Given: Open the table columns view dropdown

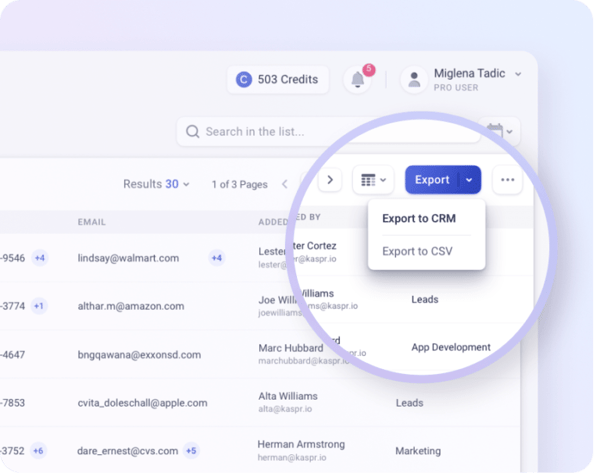Looking at the screenshot, I should 373,179.
